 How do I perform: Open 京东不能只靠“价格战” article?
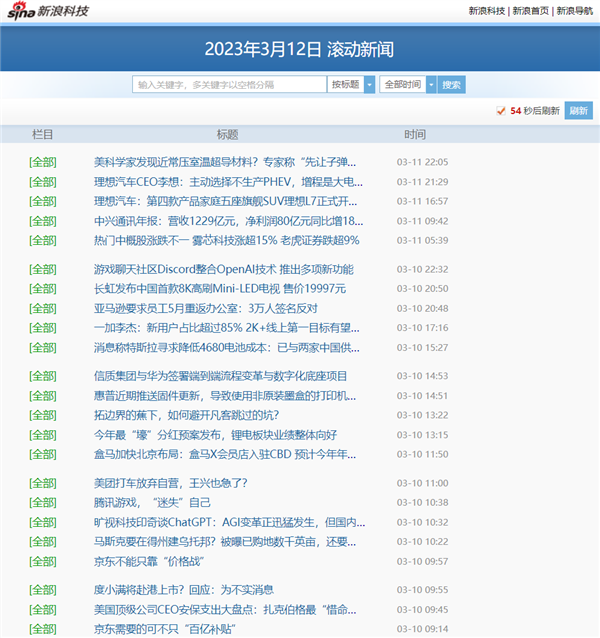149,562
